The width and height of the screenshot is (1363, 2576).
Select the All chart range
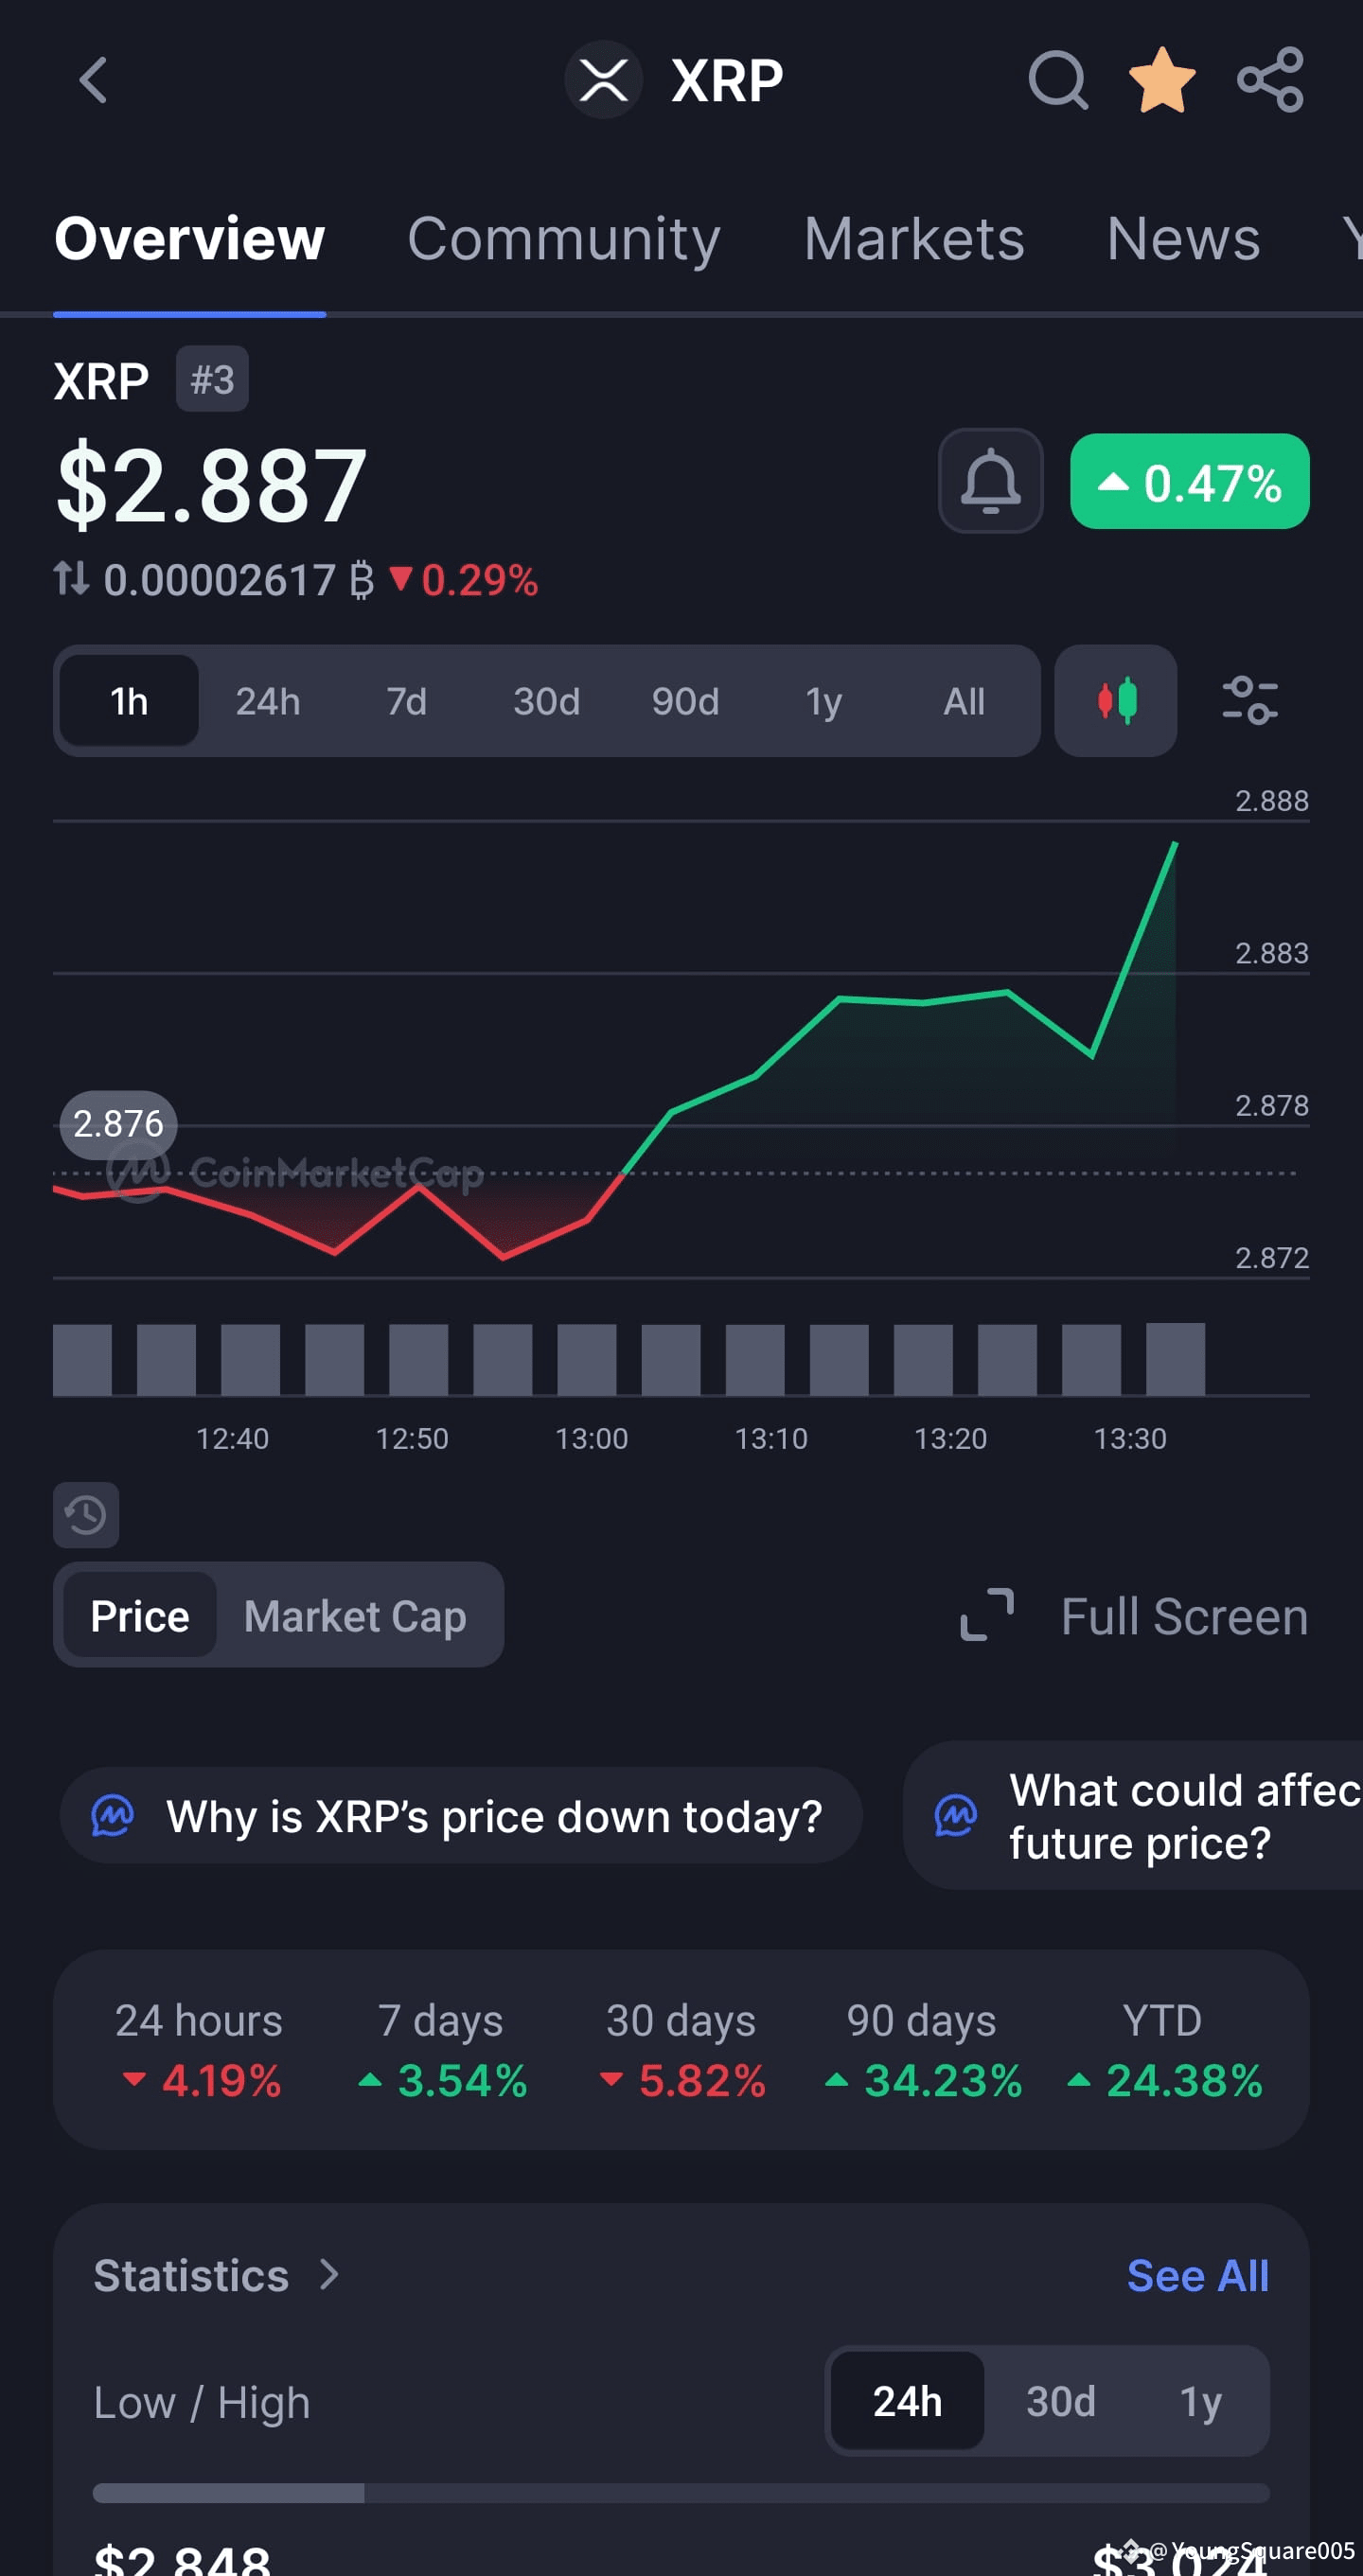964,701
